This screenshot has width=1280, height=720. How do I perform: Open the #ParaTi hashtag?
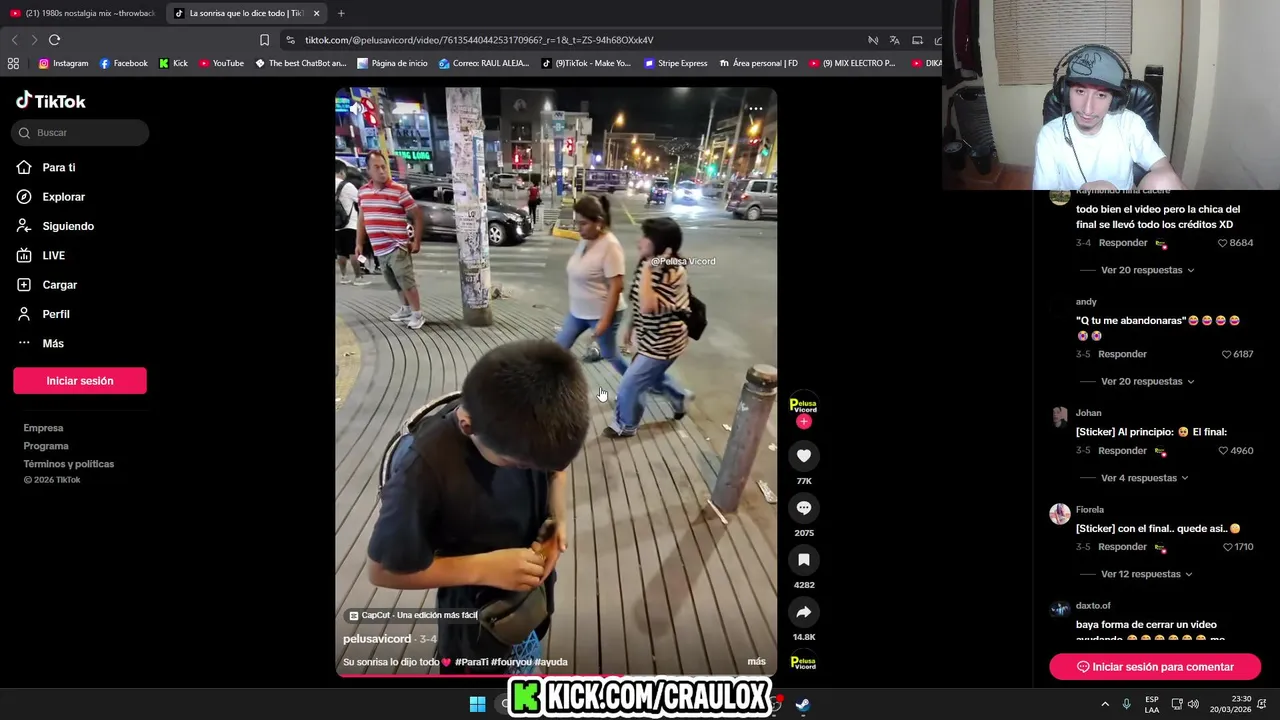click(x=472, y=662)
